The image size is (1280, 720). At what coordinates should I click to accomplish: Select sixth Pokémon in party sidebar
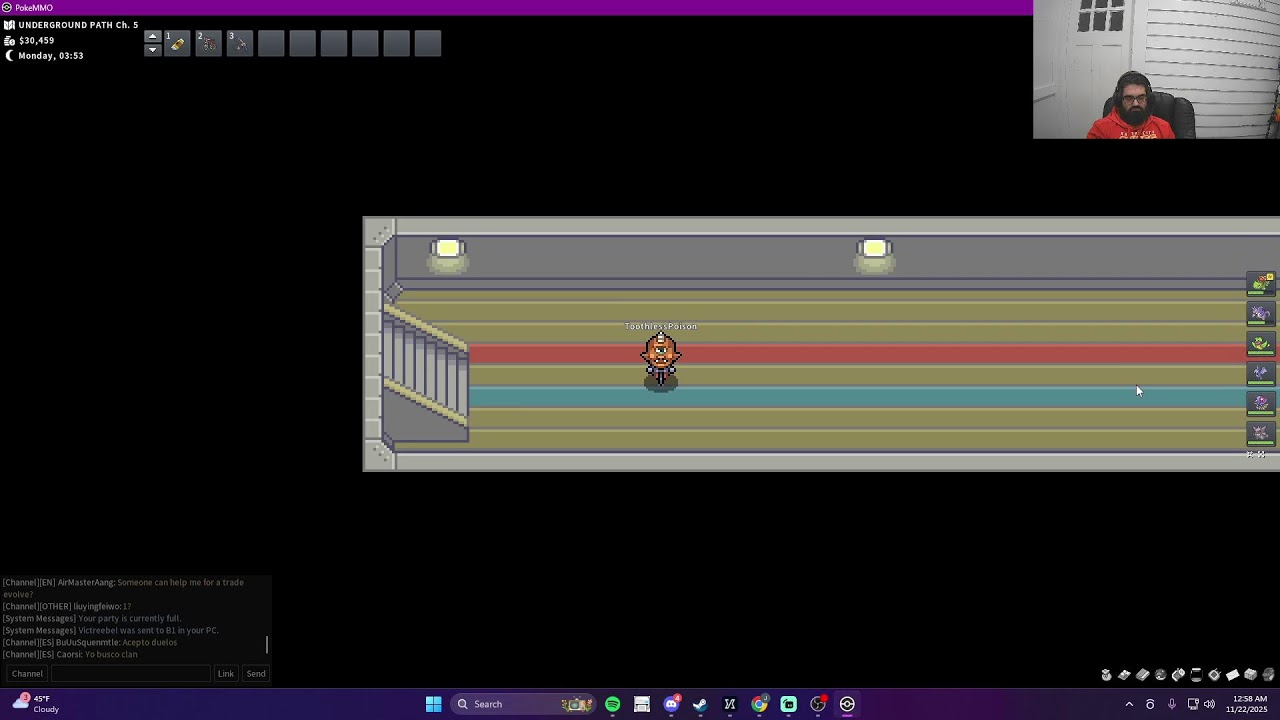coord(1260,434)
